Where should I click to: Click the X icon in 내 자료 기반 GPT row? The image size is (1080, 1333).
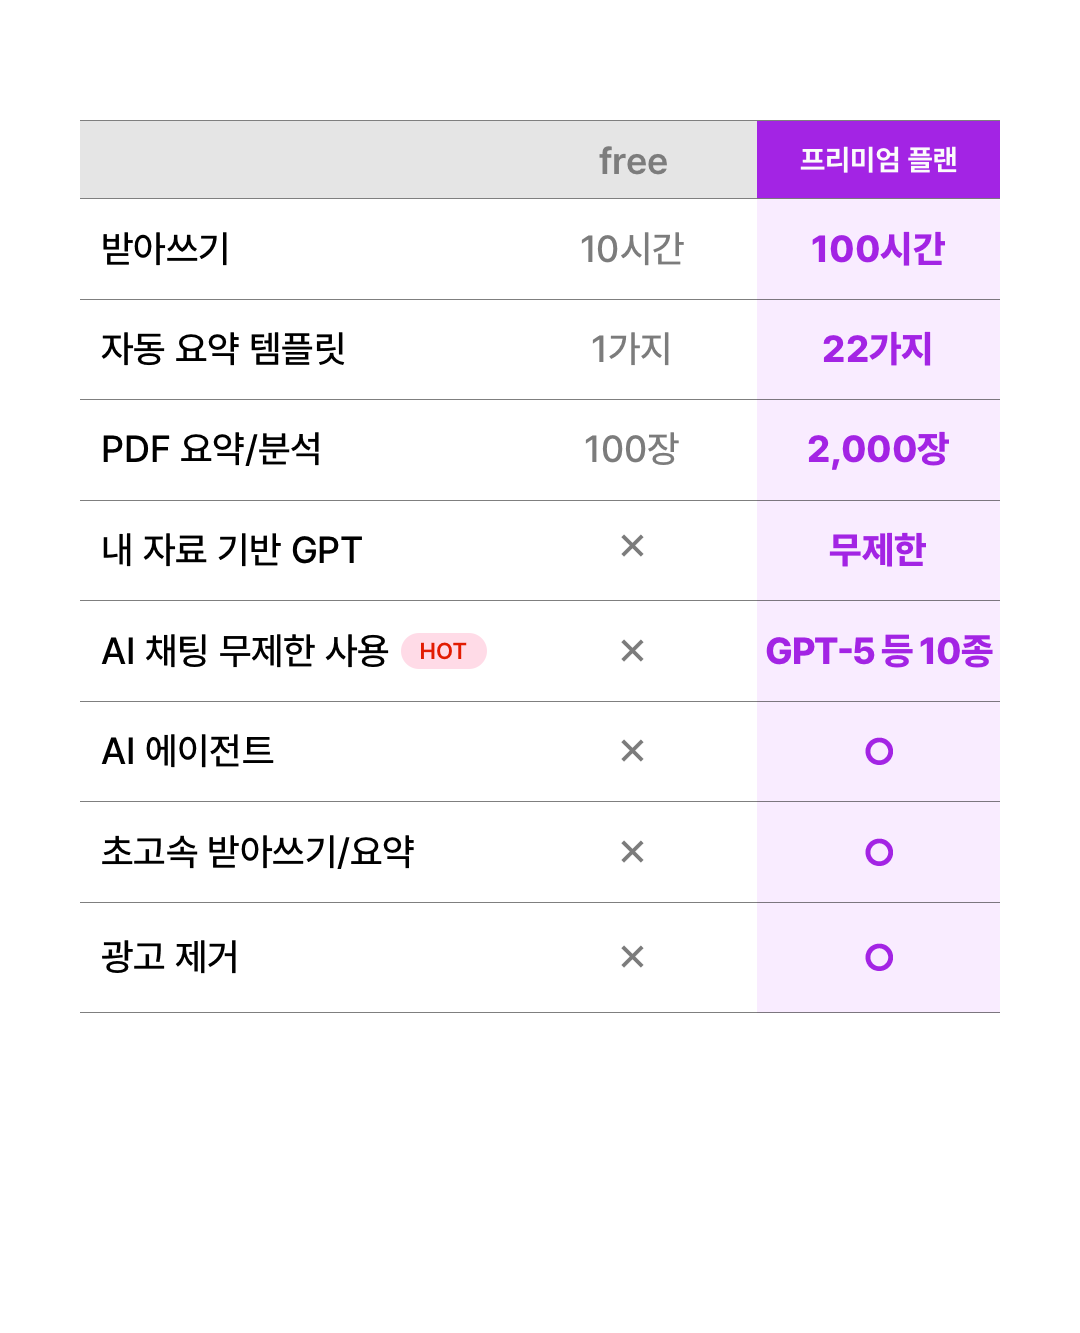pos(632,546)
